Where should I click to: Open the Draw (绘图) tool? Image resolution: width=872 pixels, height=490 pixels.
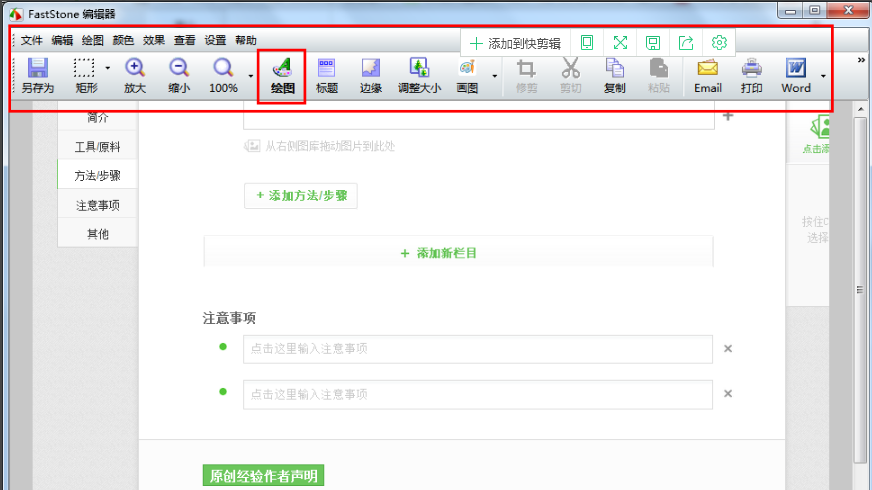coord(282,76)
